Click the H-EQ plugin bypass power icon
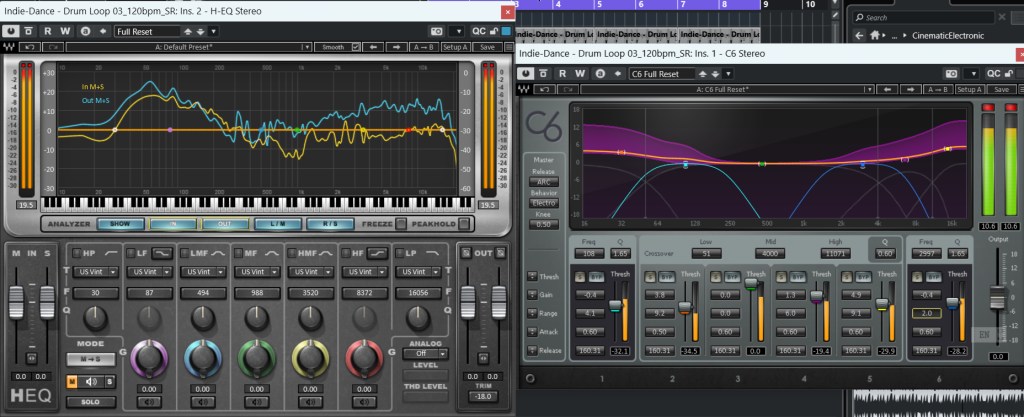This screenshot has width=1024, height=417. [13, 31]
